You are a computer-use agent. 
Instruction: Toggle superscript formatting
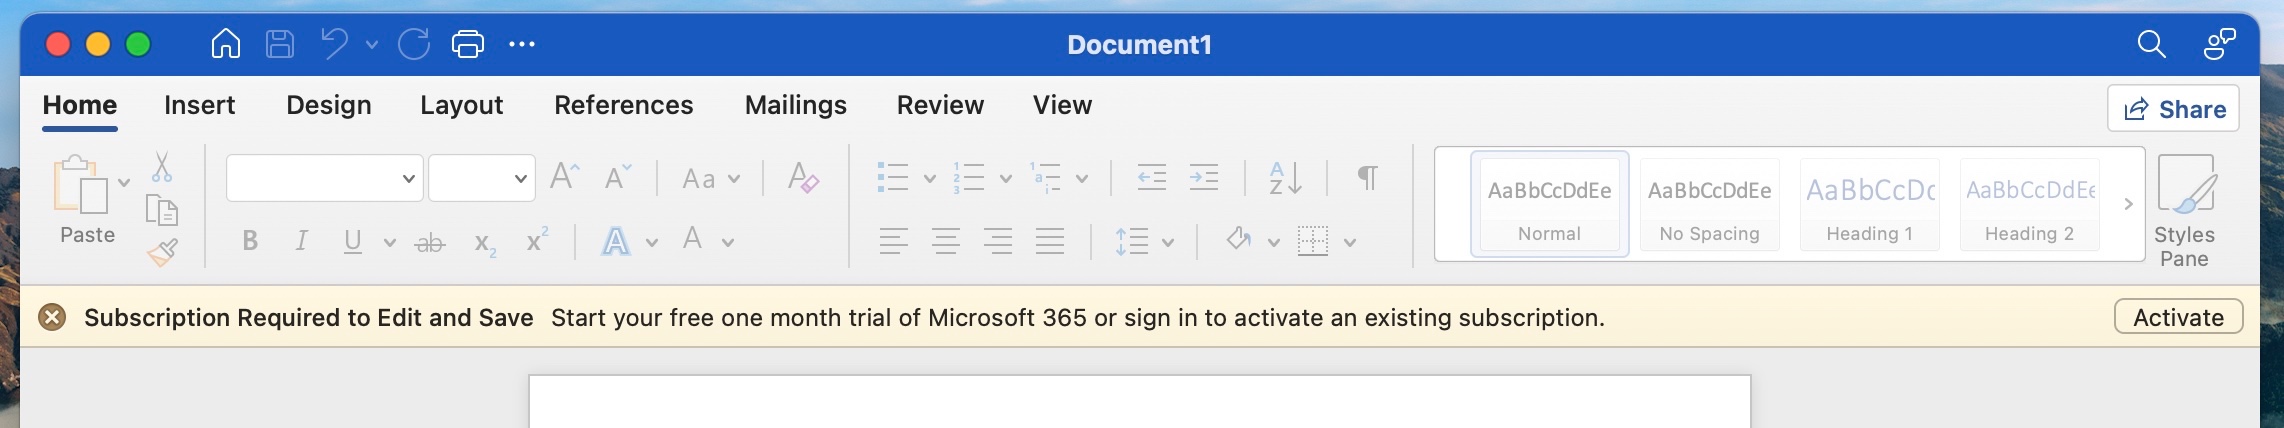point(537,240)
